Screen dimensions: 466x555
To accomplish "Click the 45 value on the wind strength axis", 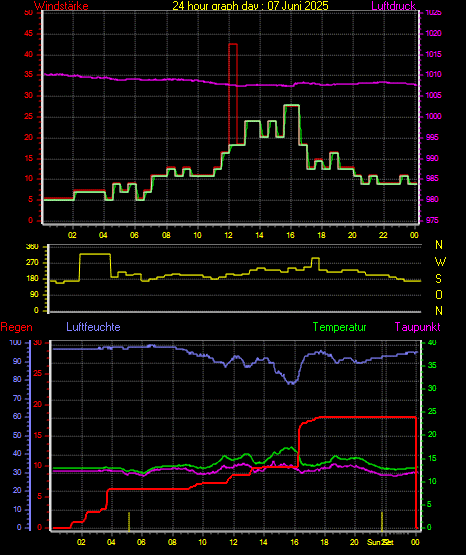I will click(28, 34).
